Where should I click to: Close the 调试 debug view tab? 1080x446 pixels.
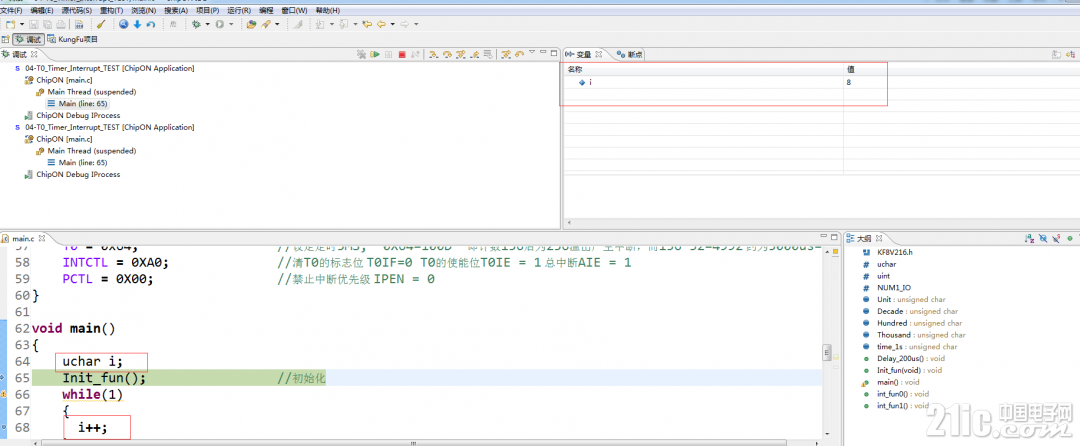click(34, 54)
